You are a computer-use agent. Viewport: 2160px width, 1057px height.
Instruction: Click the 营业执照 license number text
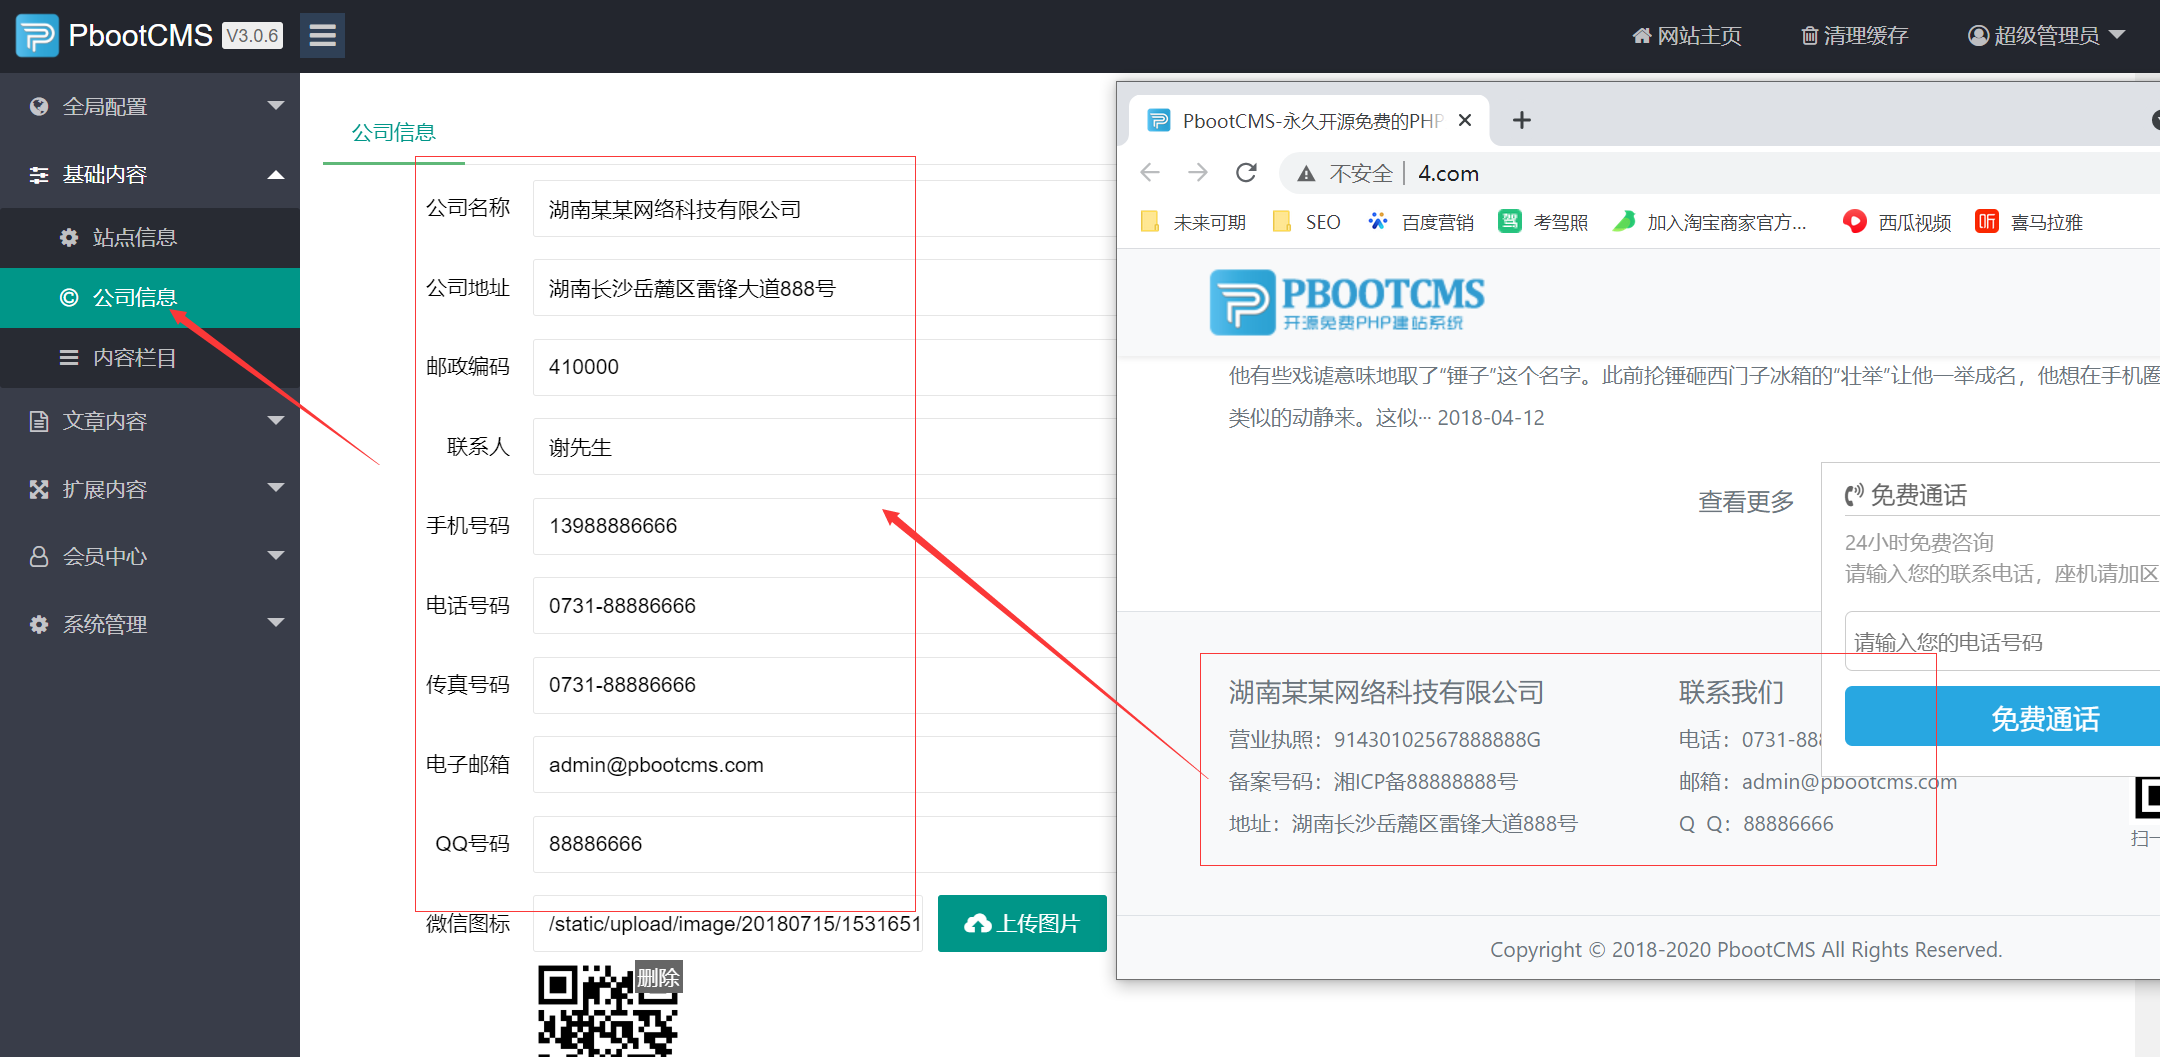1385,740
